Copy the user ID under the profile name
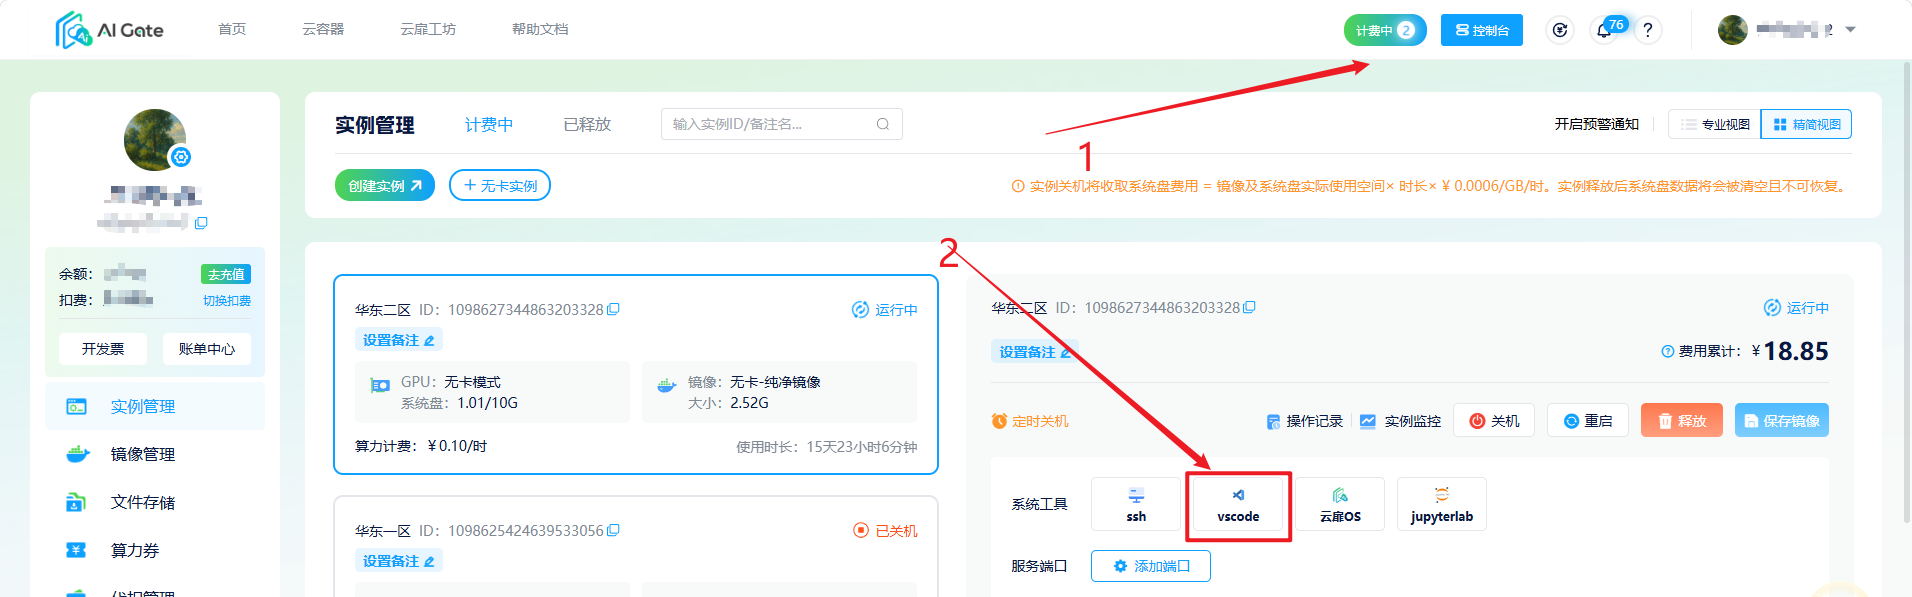The height and width of the screenshot is (597, 1912). click(201, 223)
